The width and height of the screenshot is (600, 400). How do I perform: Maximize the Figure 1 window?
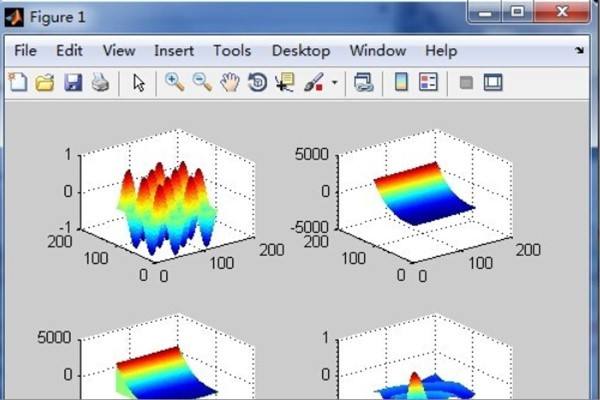point(517,11)
